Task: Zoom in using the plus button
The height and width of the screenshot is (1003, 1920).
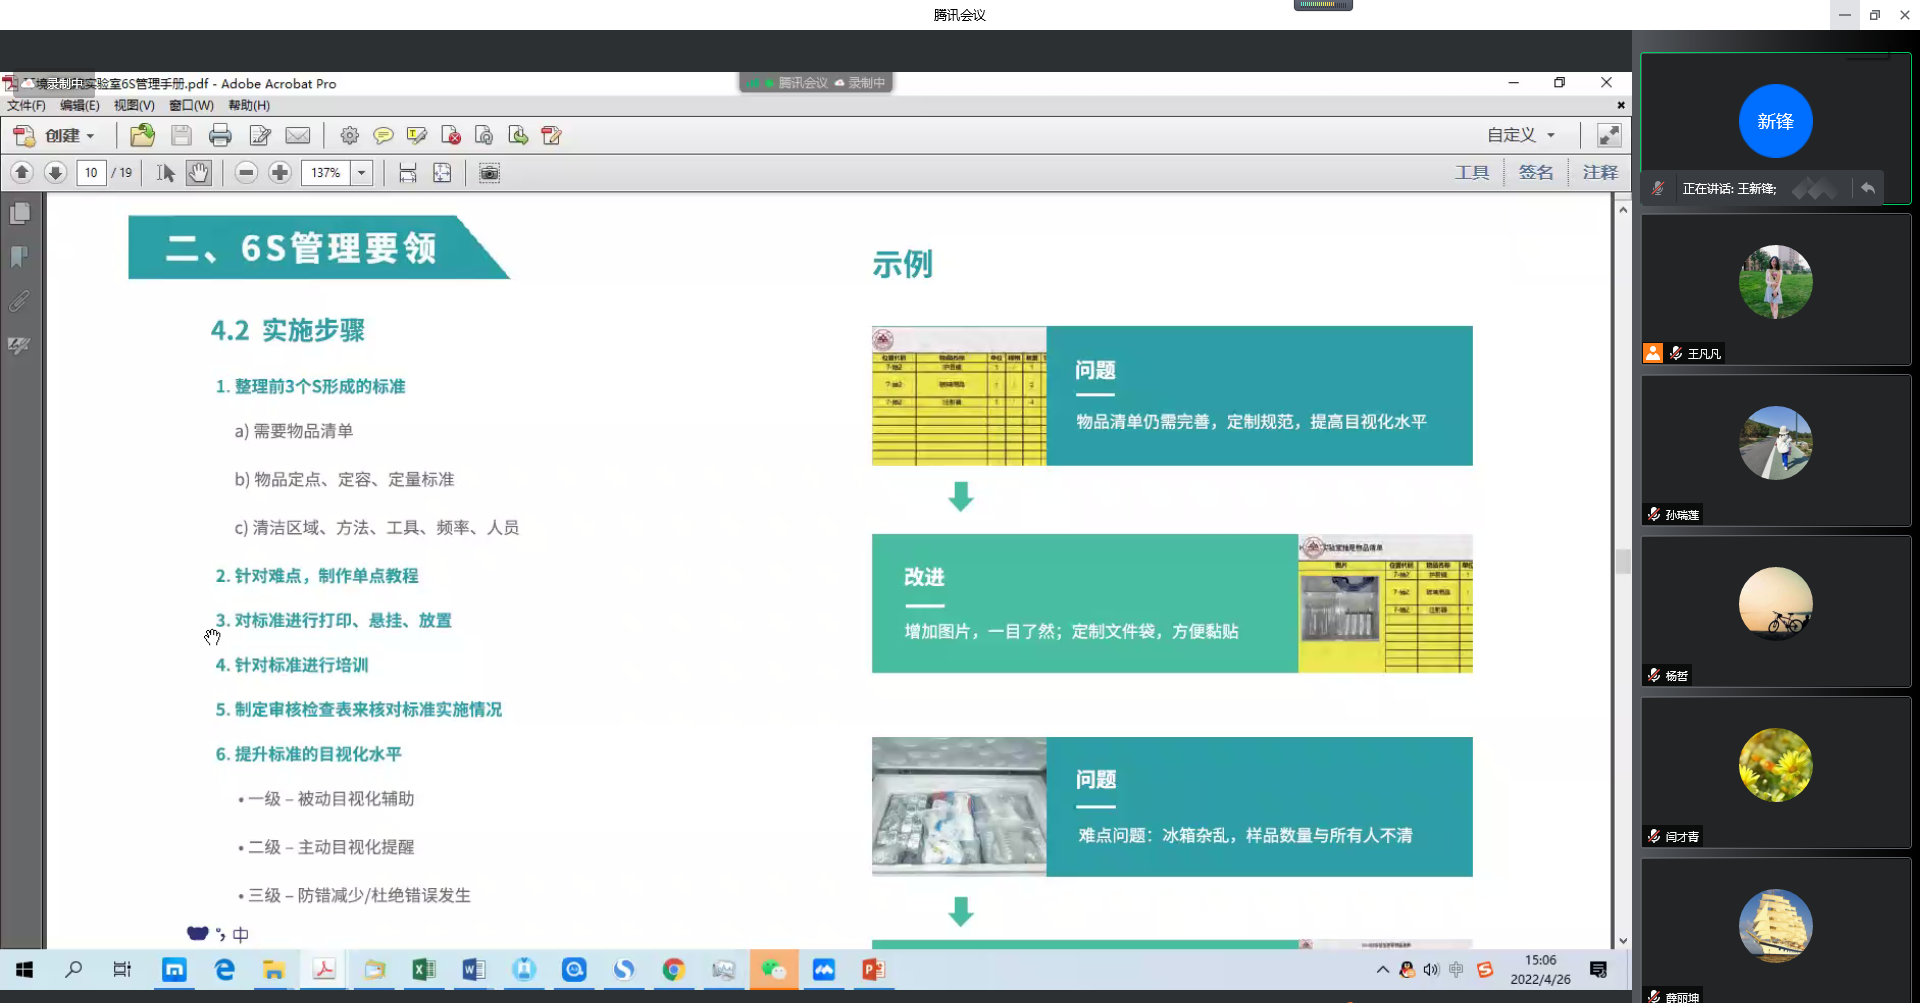Action: tap(280, 173)
